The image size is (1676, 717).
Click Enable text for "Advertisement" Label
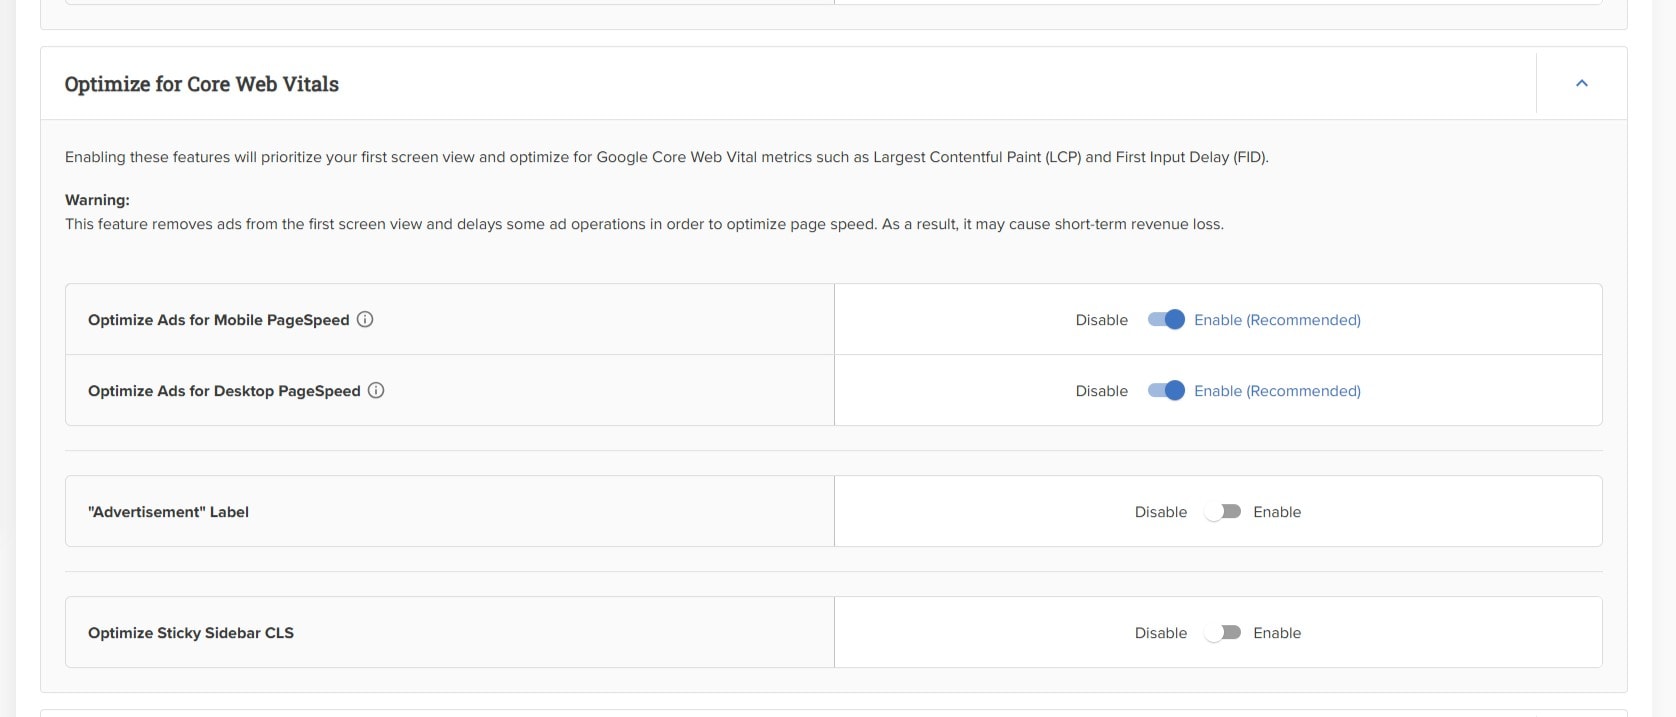1277,512
